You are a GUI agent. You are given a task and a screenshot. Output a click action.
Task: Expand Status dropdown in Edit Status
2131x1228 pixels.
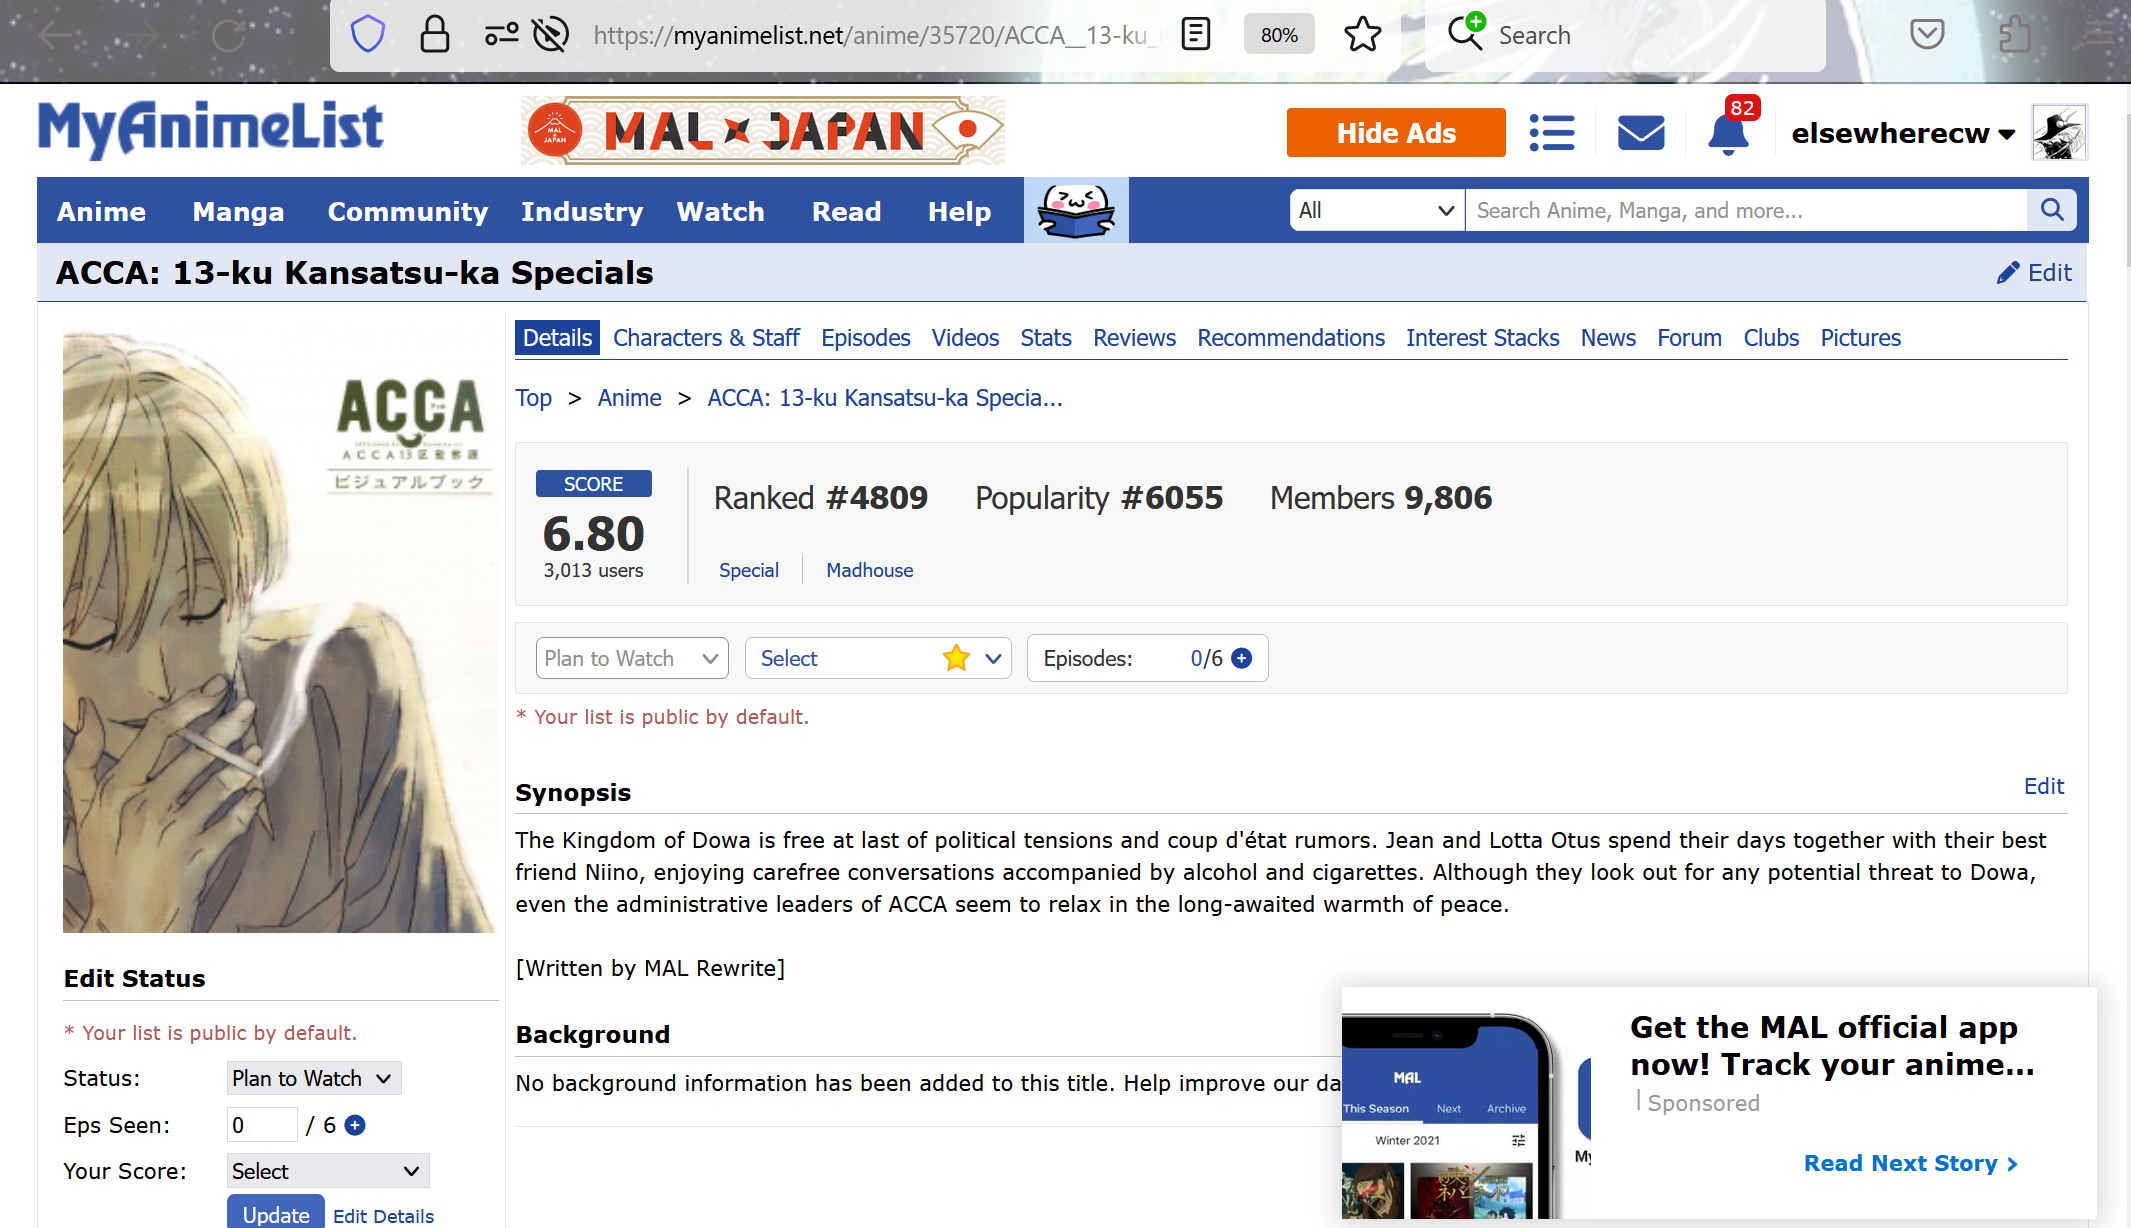pyautogui.click(x=314, y=1078)
